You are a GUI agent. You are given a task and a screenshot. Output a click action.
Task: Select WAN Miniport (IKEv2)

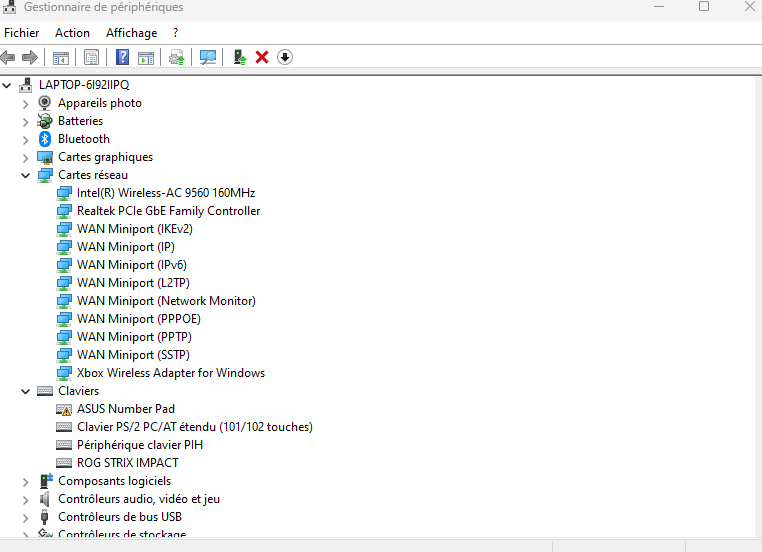point(135,229)
